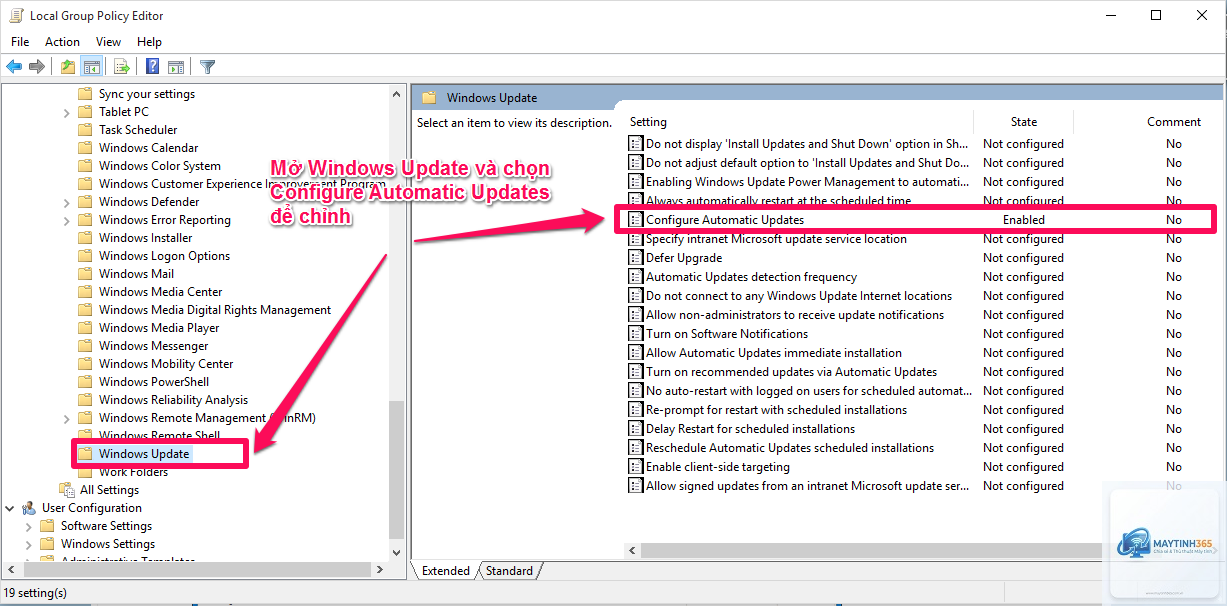Select Do not connect to Windows Update Internet locations
The height and width of the screenshot is (606, 1227).
click(x=799, y=296)
